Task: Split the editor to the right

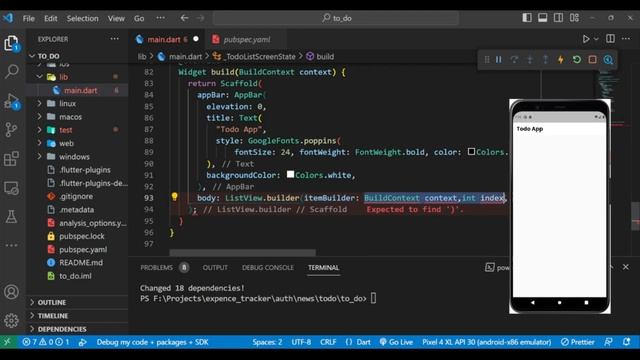Action: click(x=610, y=38)
